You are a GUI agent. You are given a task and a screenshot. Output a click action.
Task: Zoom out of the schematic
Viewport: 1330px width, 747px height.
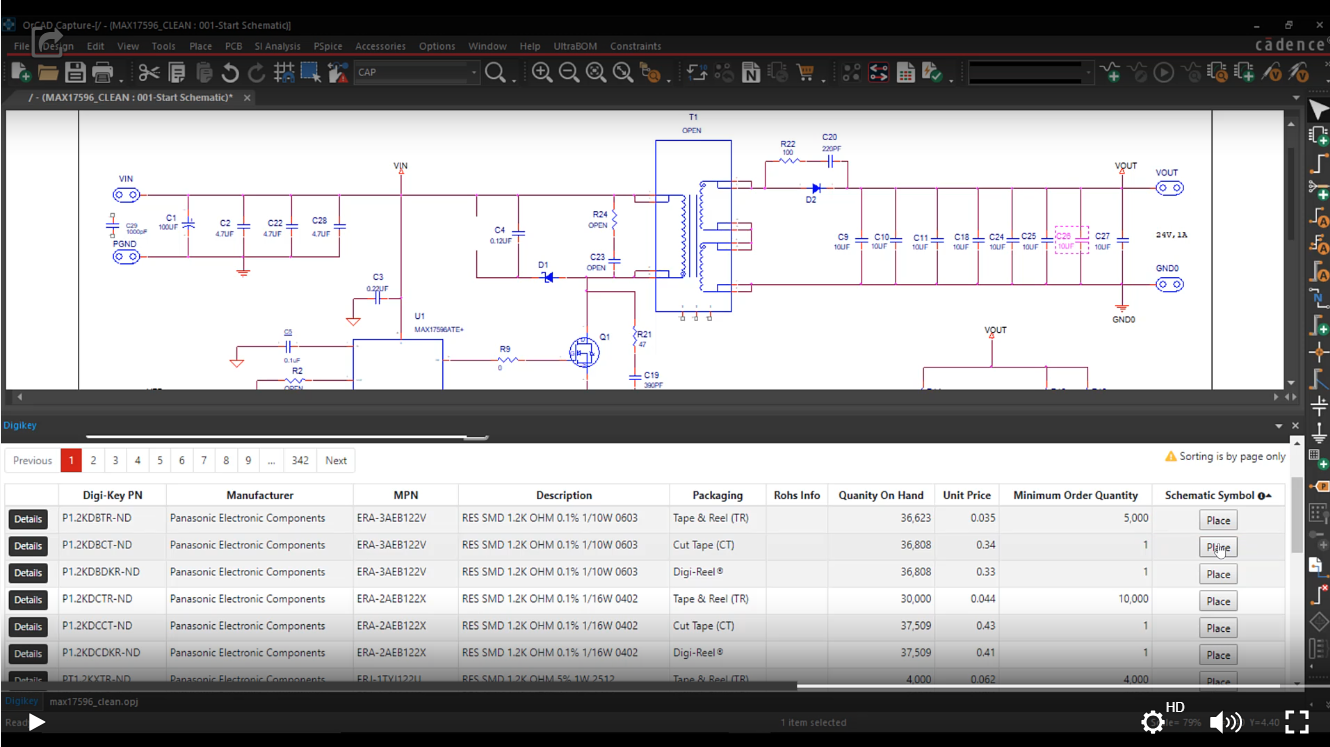coord(569,72)
